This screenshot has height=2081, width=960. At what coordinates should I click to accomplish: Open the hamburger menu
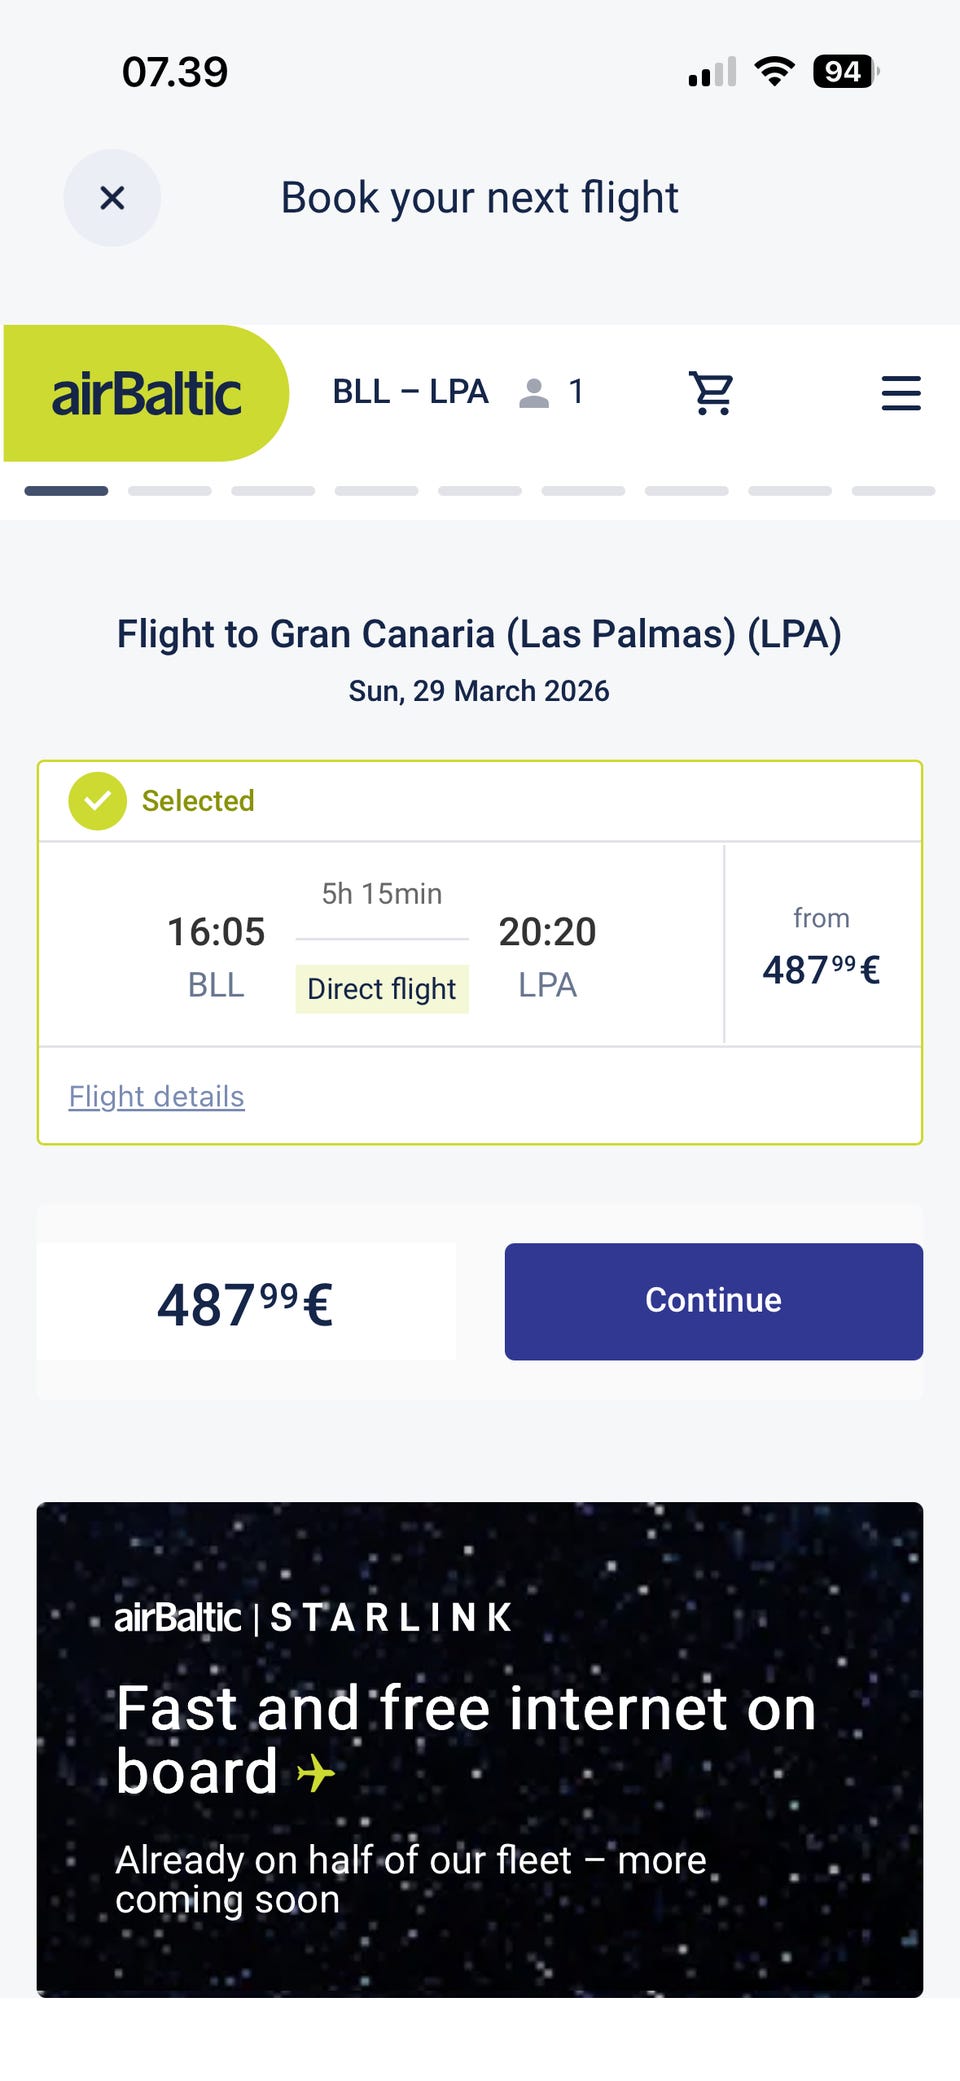[901, 393]
